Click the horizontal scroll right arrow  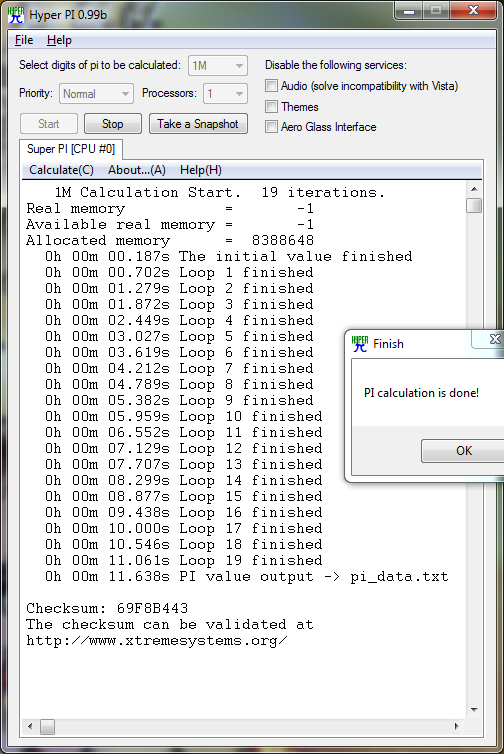pyautogui.click(x=456, y=726)
